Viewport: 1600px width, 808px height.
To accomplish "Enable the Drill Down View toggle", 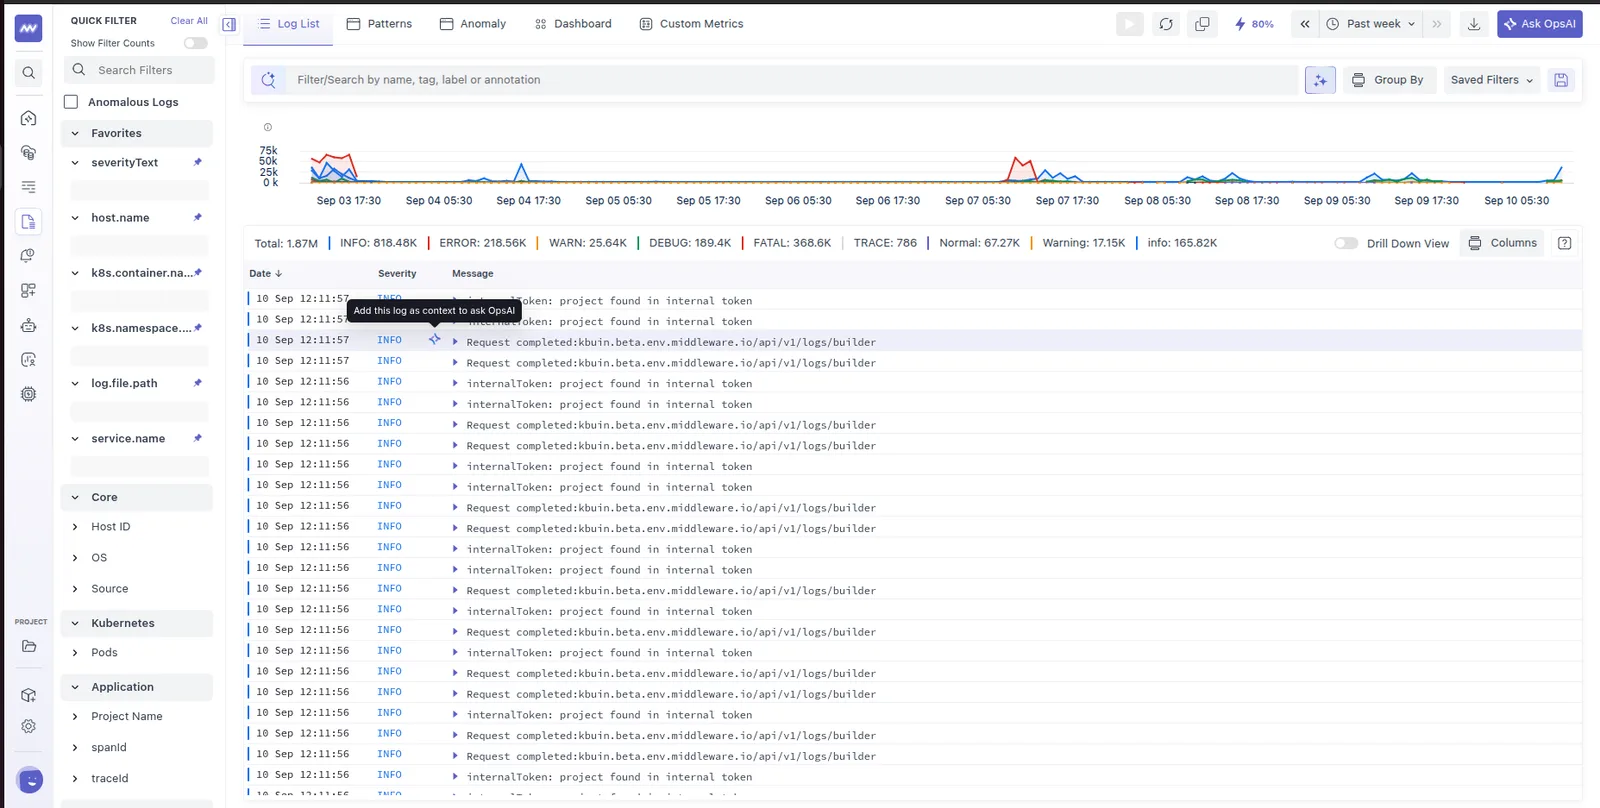I will click(1346, 243).
